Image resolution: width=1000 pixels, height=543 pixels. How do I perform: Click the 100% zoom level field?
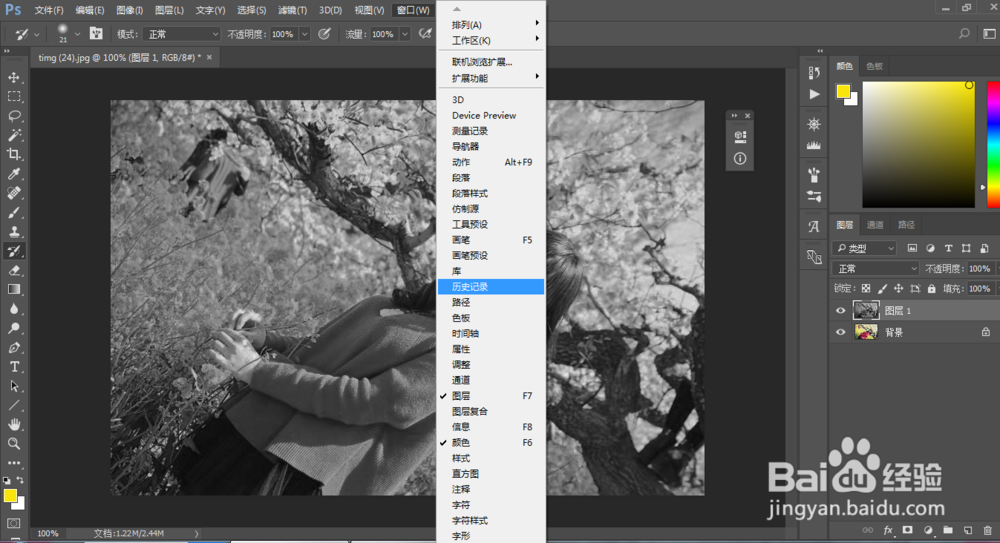(x=48, y=533)
